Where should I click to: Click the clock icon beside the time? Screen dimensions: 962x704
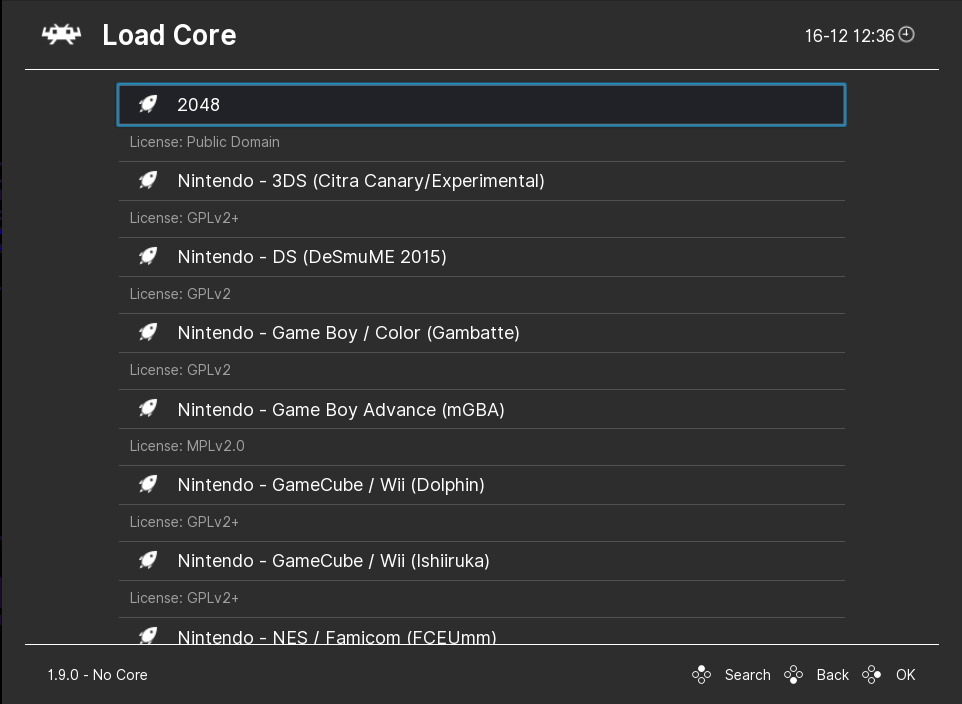906,35
